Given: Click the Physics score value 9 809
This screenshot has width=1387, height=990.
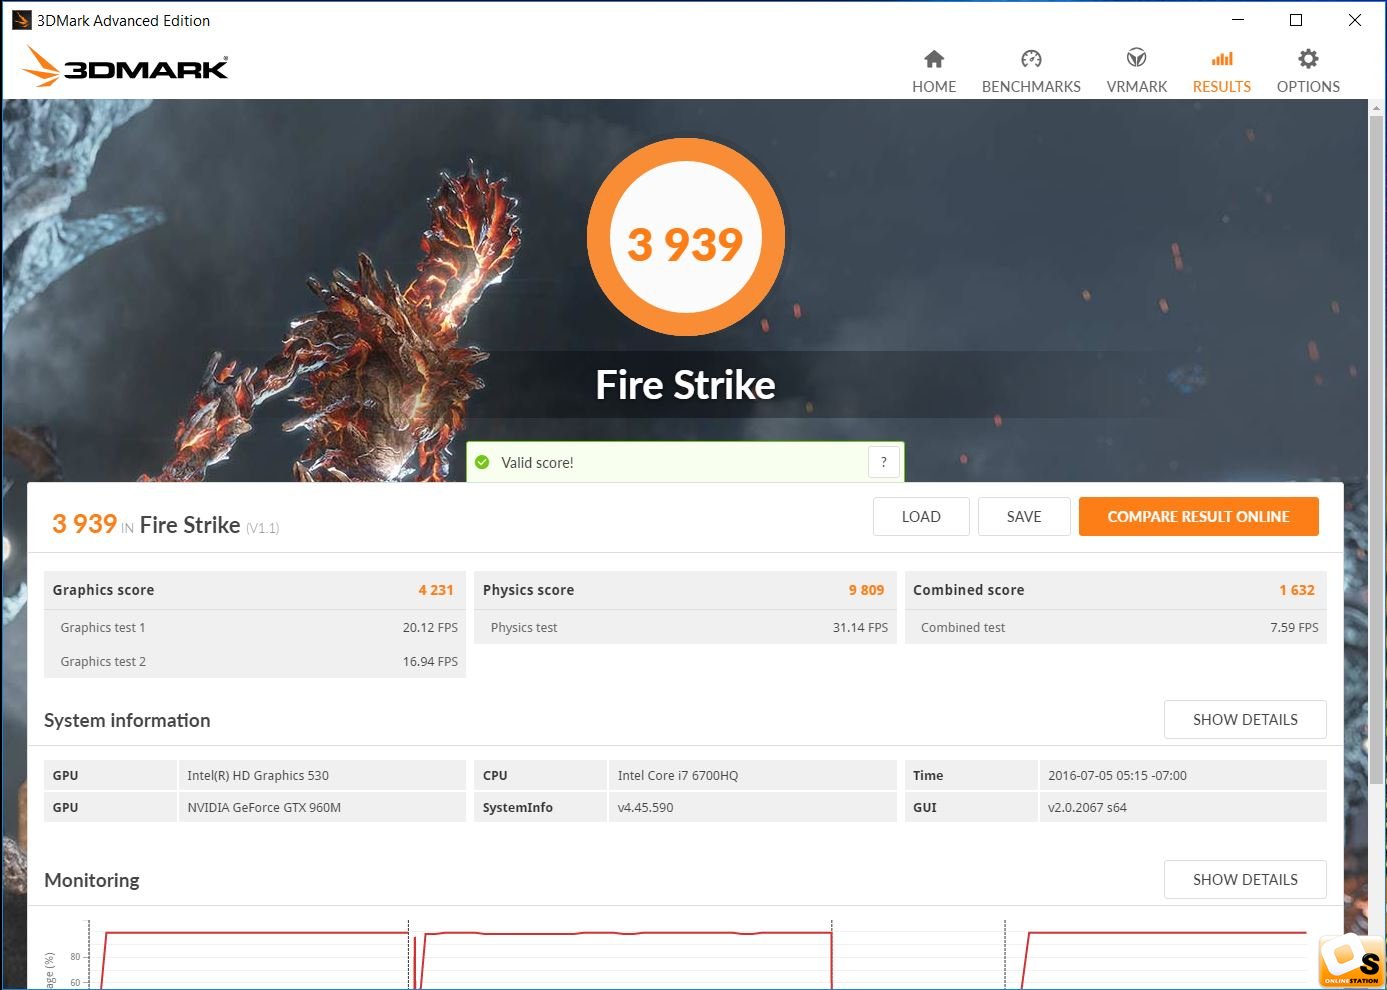Looking at the screenshot, I should click(866, 590).
